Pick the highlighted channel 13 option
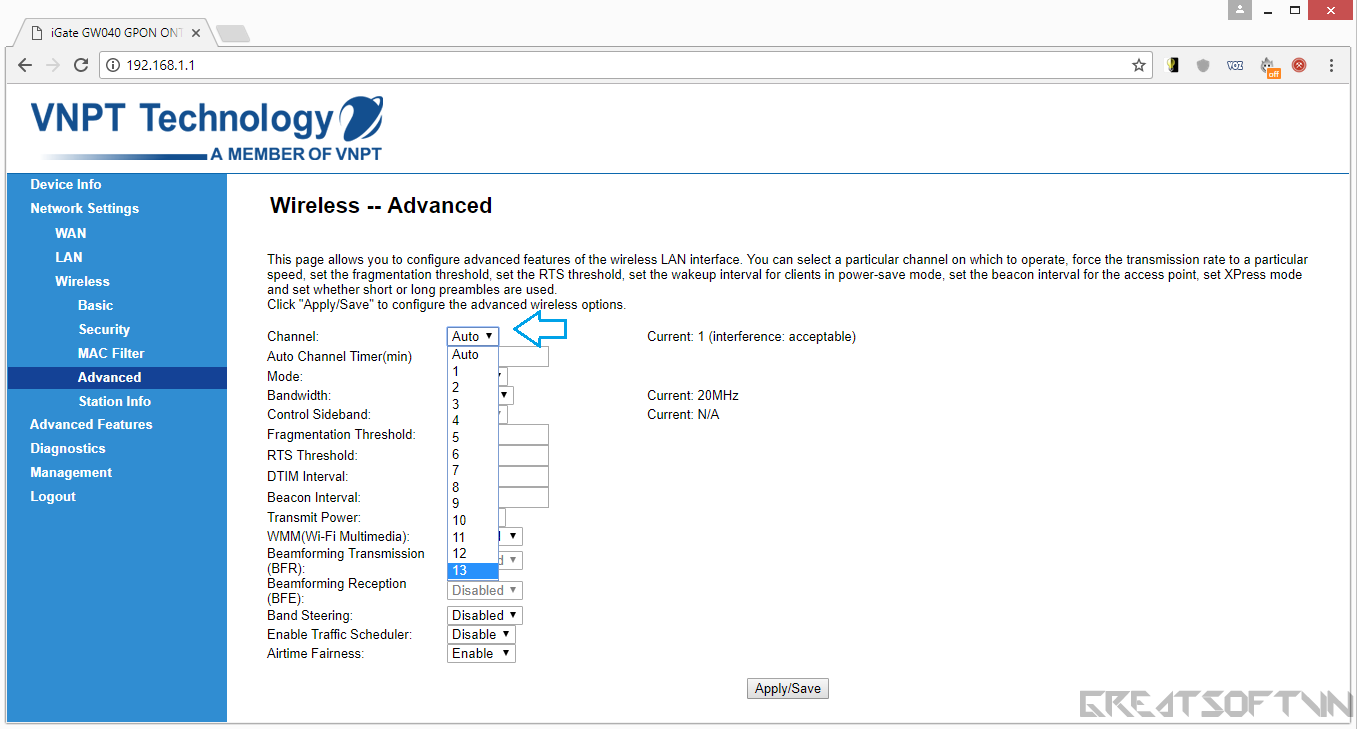This screenshot has height=729, width=1357. (x=472, y=571)
